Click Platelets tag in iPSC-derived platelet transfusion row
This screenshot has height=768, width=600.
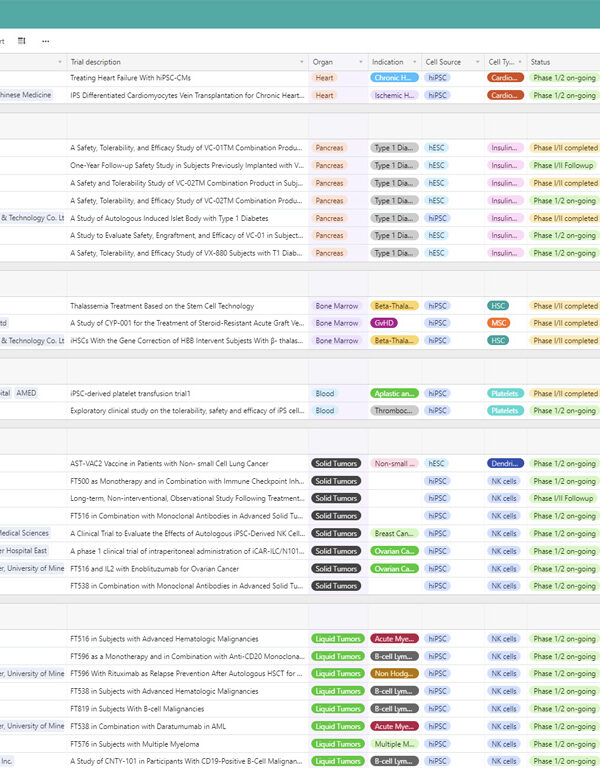(x=505, y=394)
